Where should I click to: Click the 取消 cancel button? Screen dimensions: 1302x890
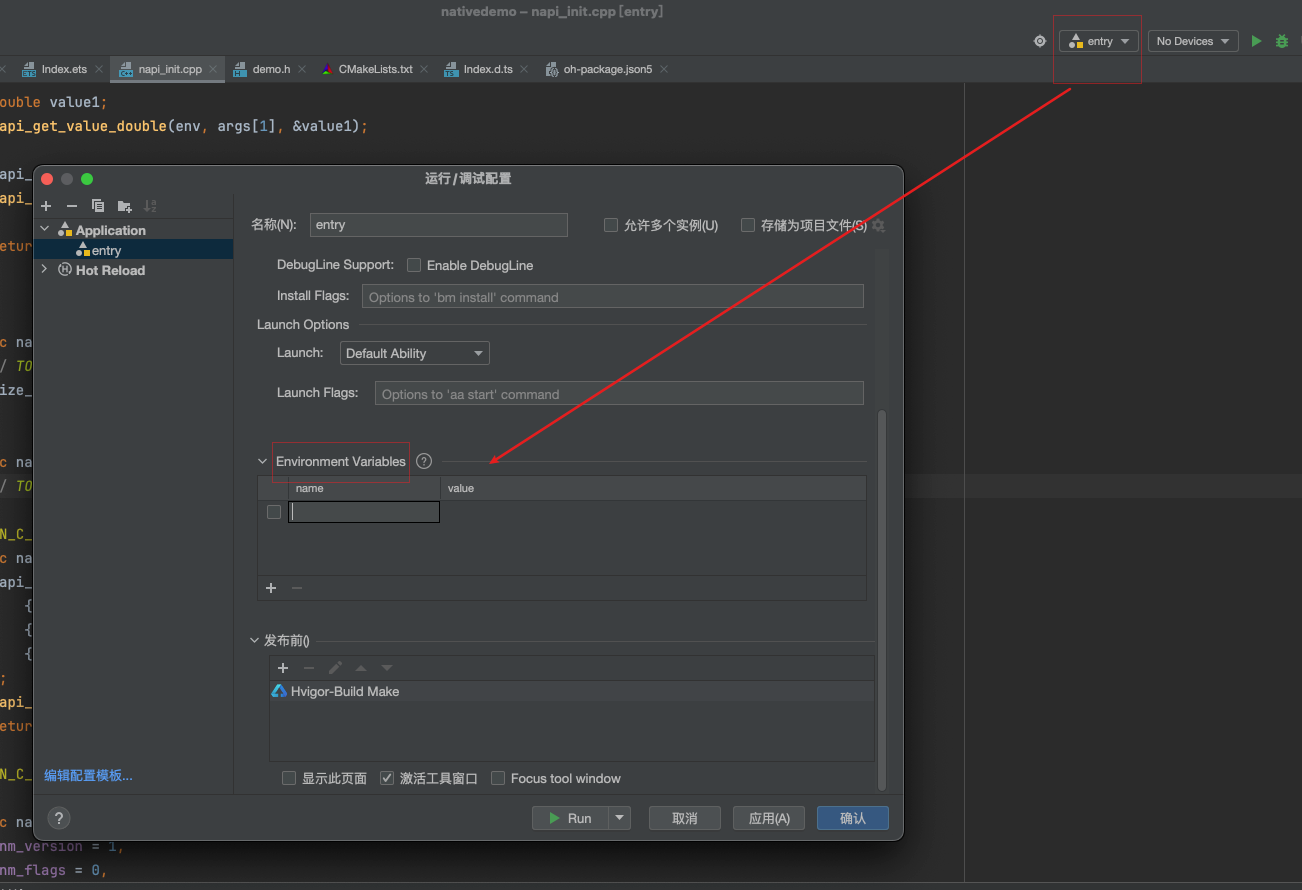(685, 818)
